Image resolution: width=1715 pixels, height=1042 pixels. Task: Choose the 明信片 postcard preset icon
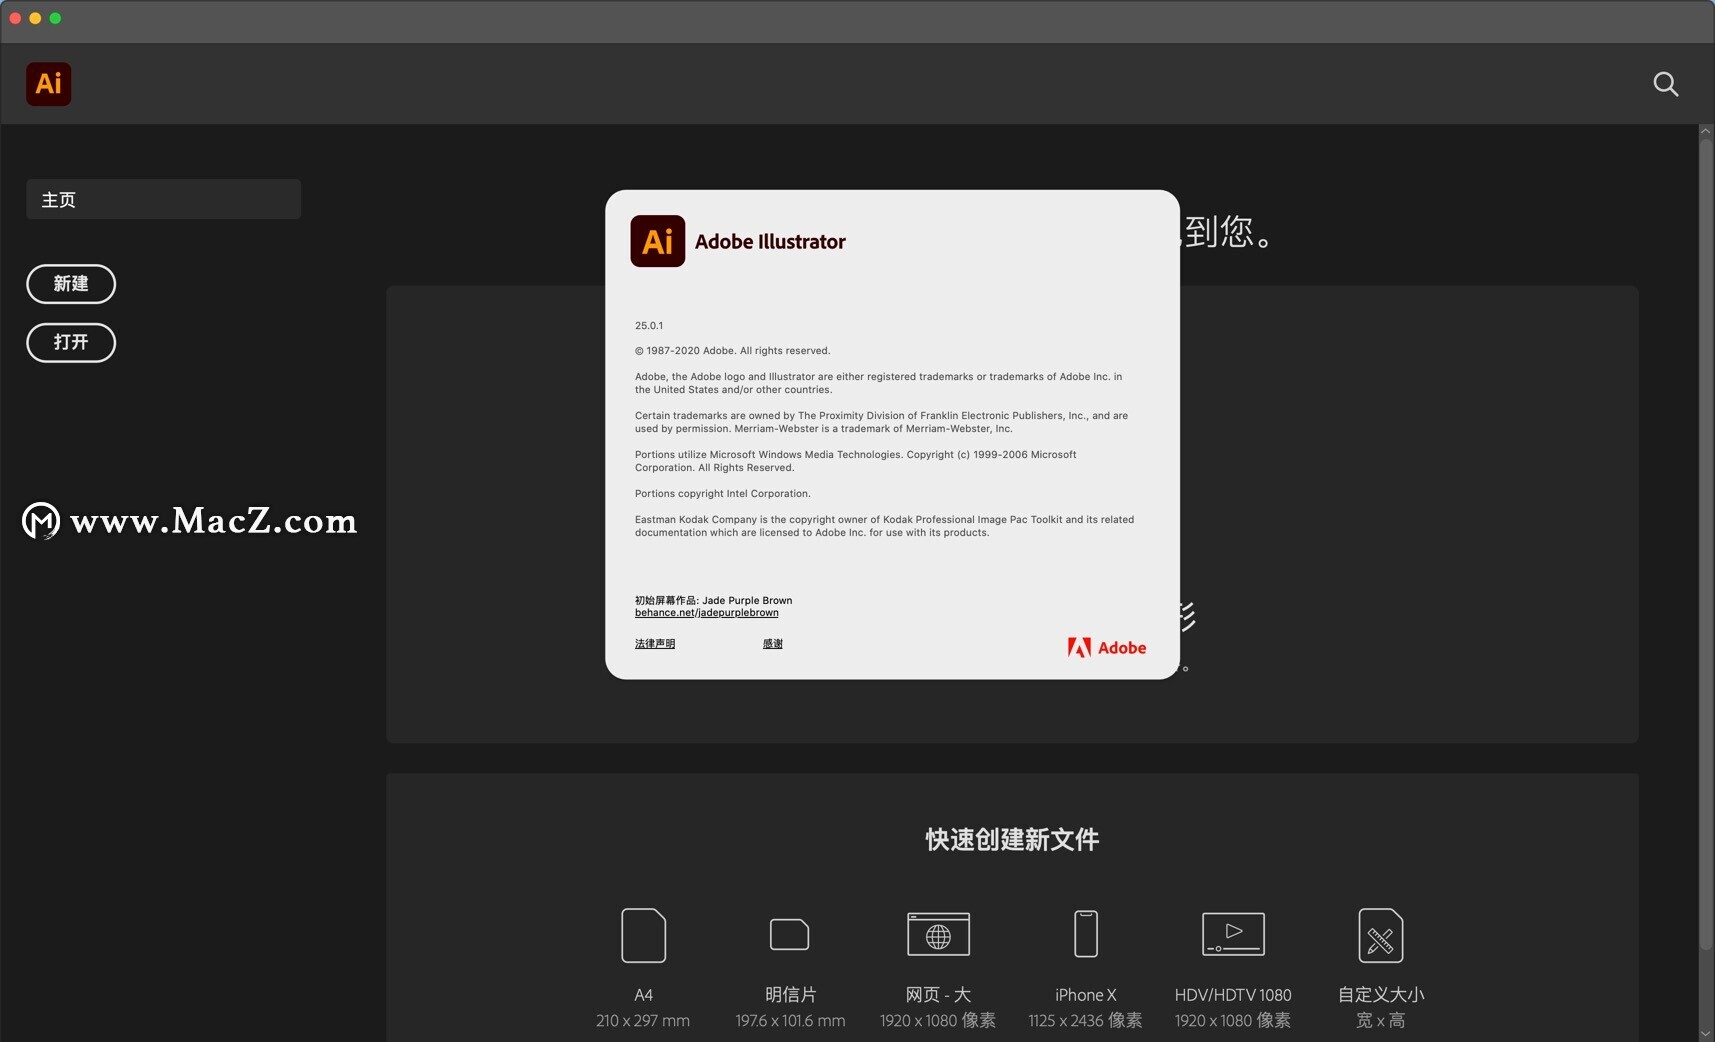(789, 934)
